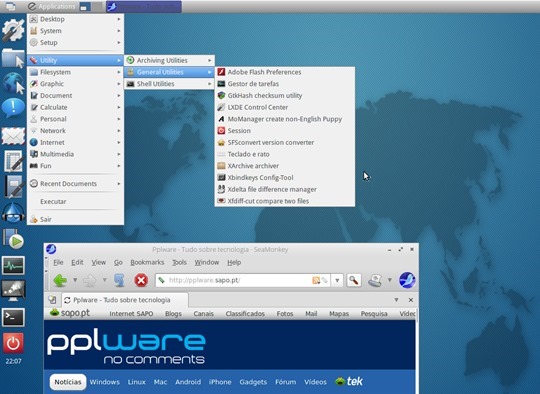
Task: Open the system monitor graph dock icon
Action: tap(13, 265)
